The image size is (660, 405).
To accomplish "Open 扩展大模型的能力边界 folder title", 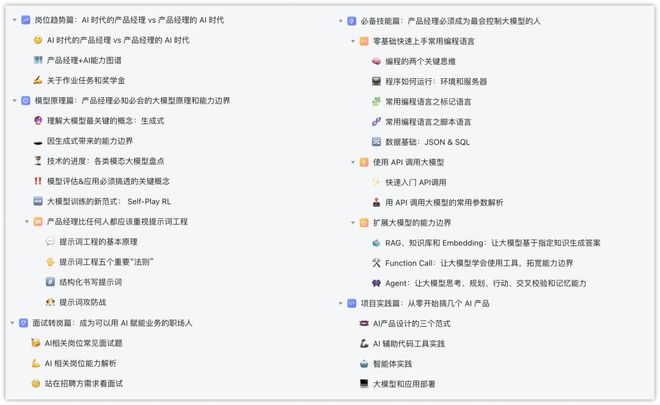I will click(x=412, y=223).
